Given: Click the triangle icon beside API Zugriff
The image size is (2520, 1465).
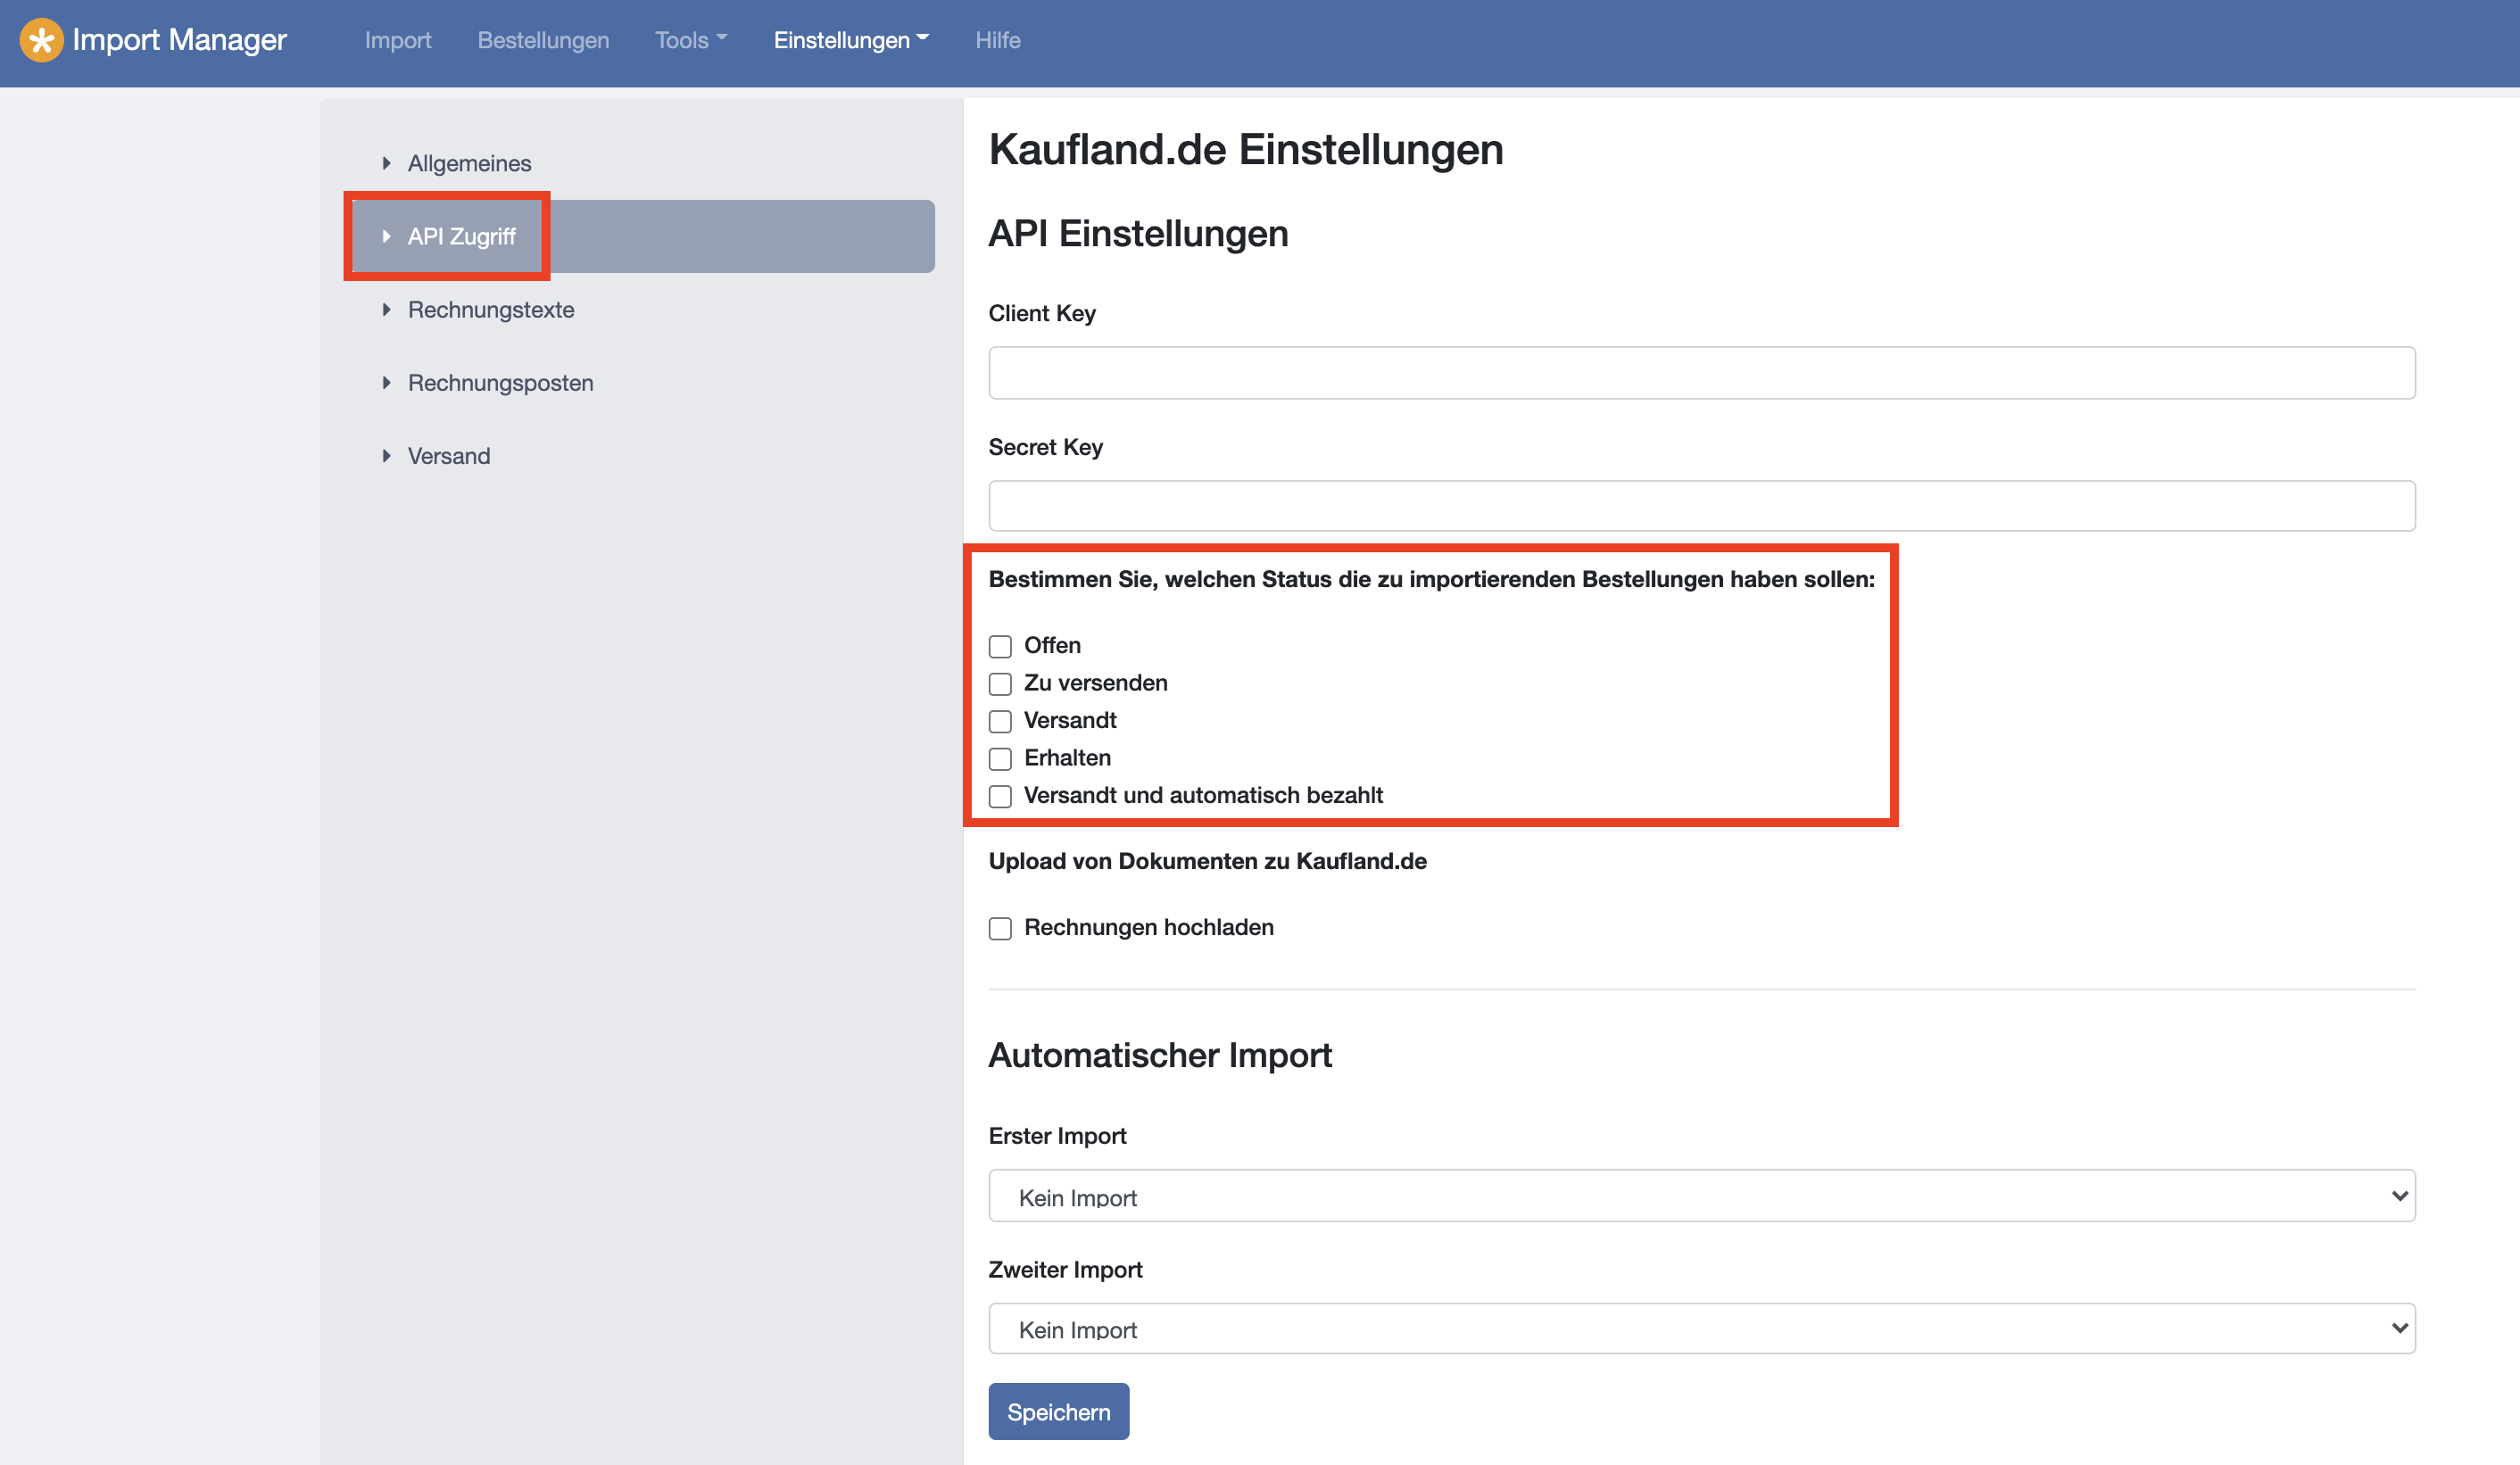Looking at the screenshot, I should tap(386, 237).
